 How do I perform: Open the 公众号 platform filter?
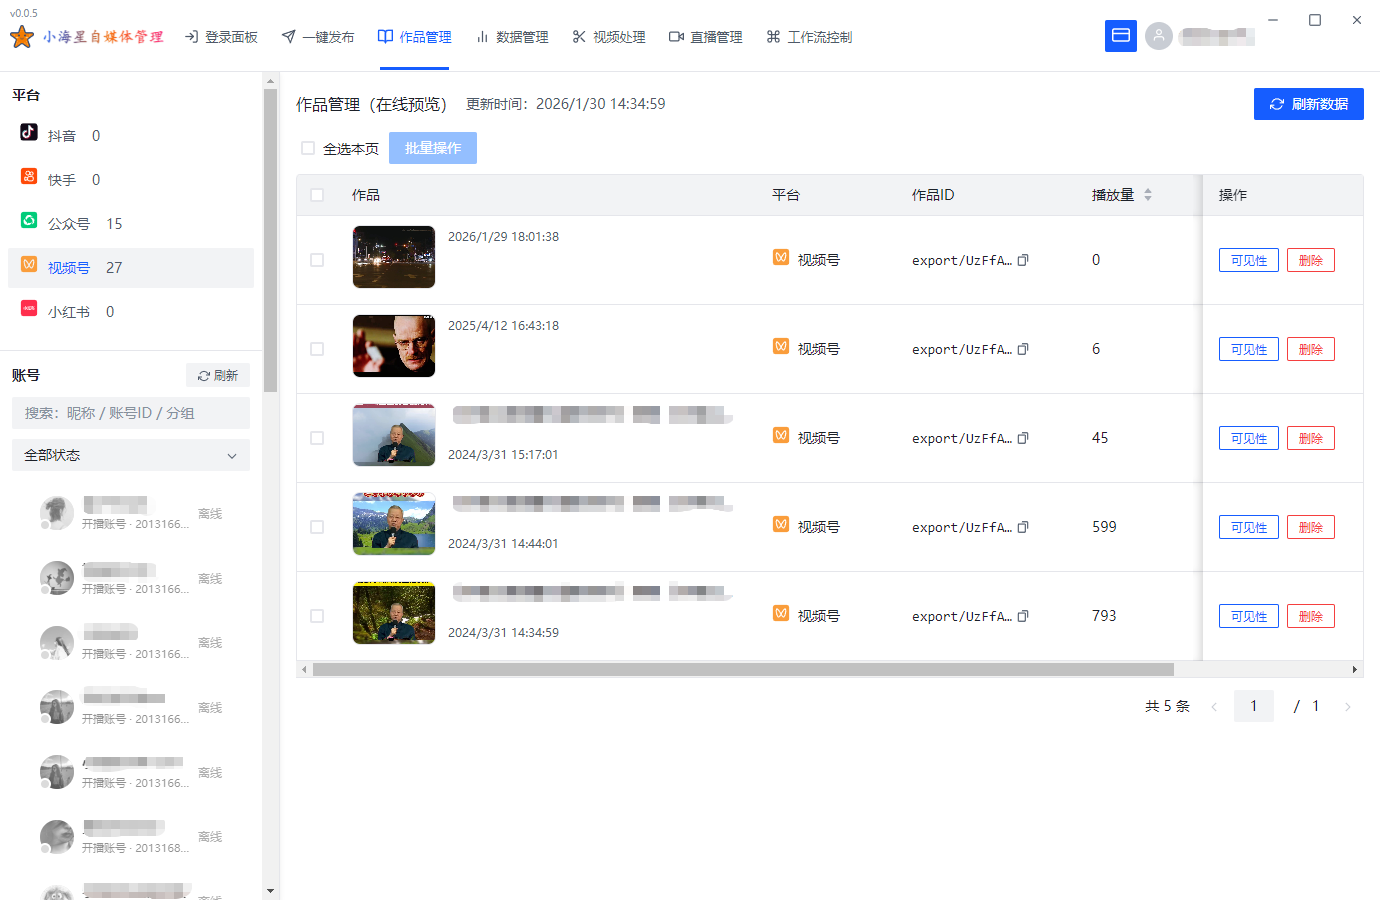pos(28,222)
